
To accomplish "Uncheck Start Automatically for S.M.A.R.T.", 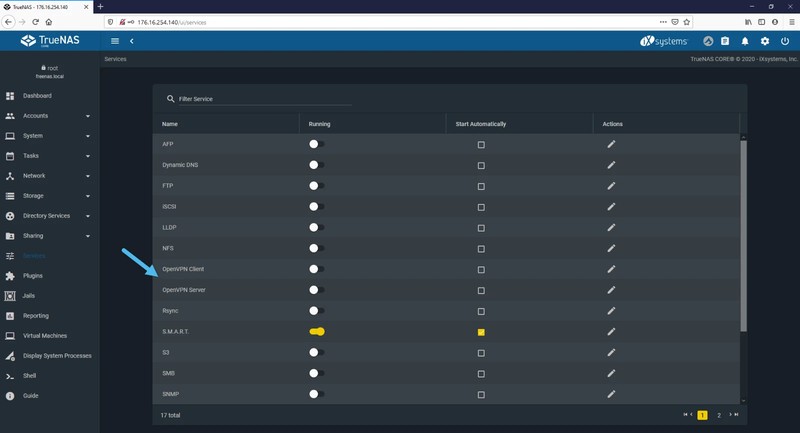I will point(481,332).
